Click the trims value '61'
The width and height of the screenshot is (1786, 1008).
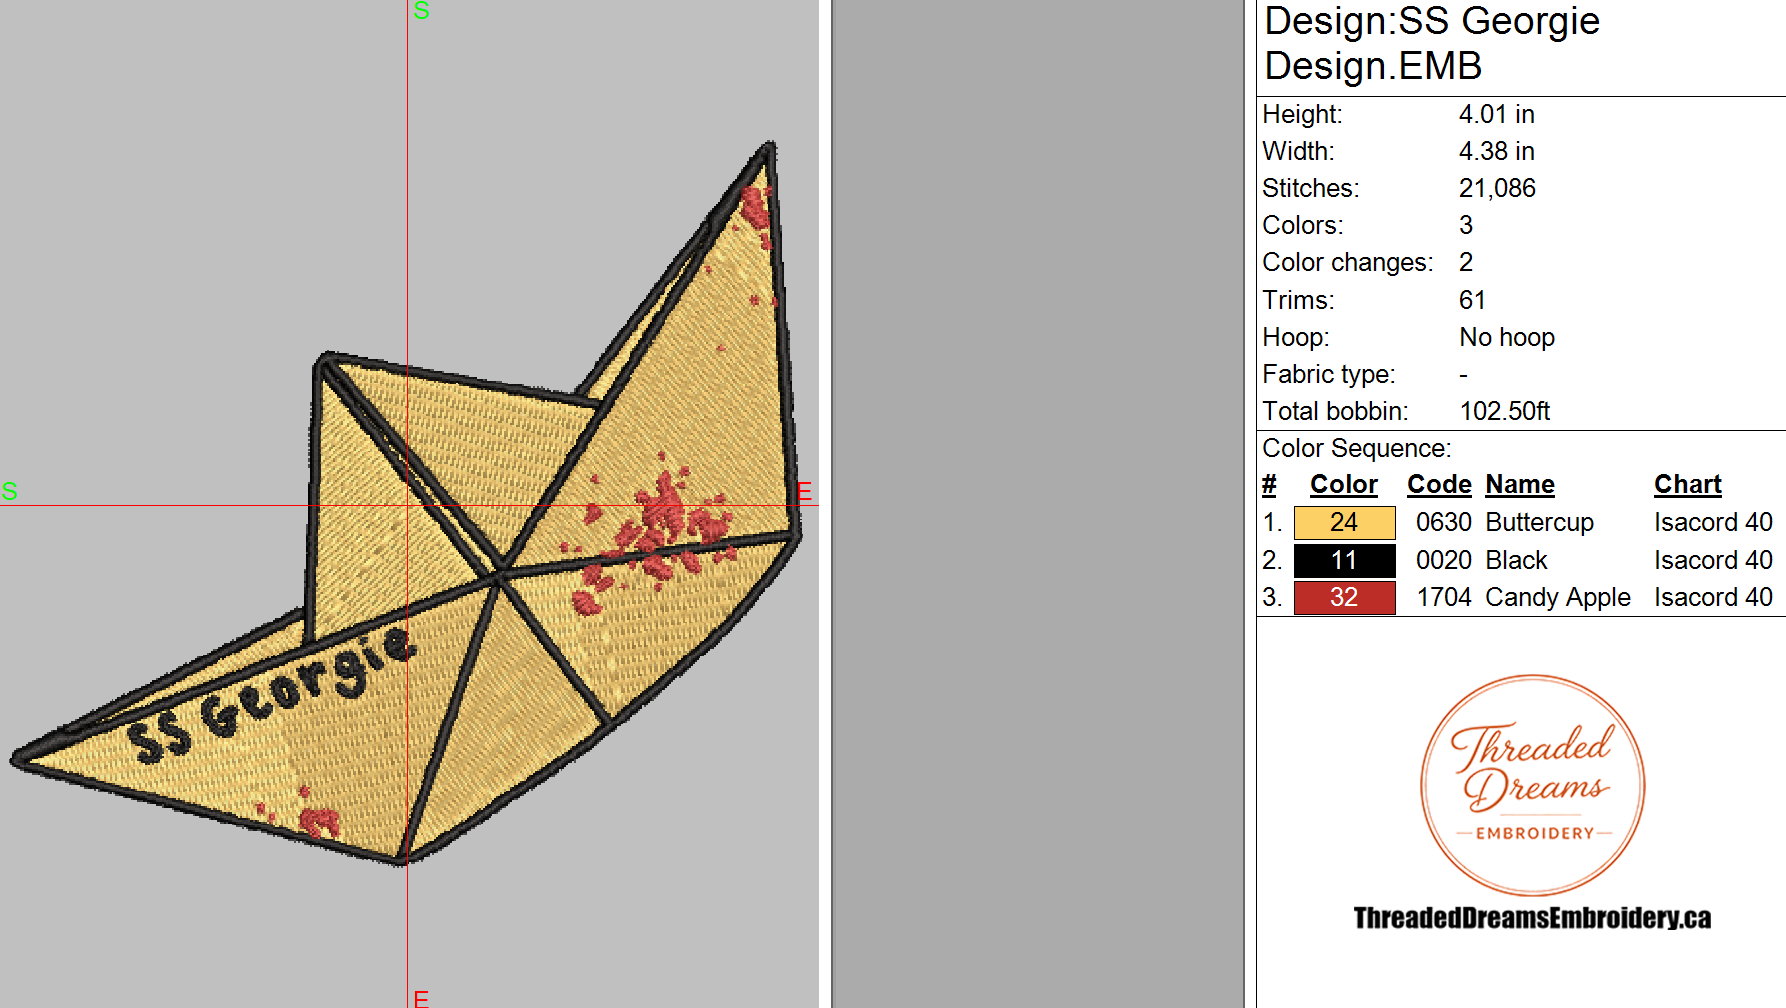pyautogui.click(x=1472, y=300)
